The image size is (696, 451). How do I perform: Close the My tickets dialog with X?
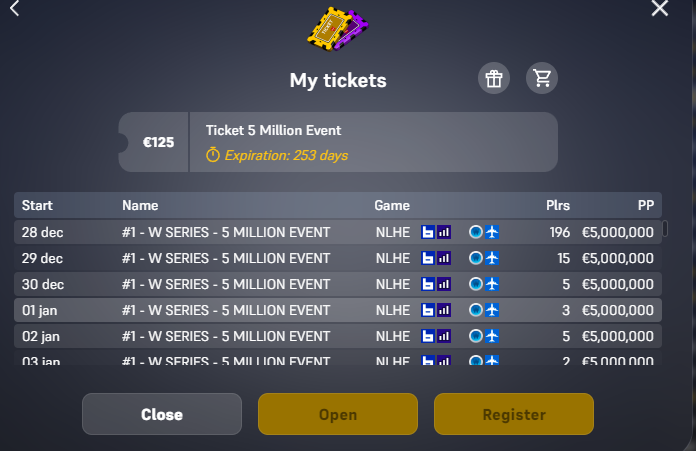[x=660, y=9]
